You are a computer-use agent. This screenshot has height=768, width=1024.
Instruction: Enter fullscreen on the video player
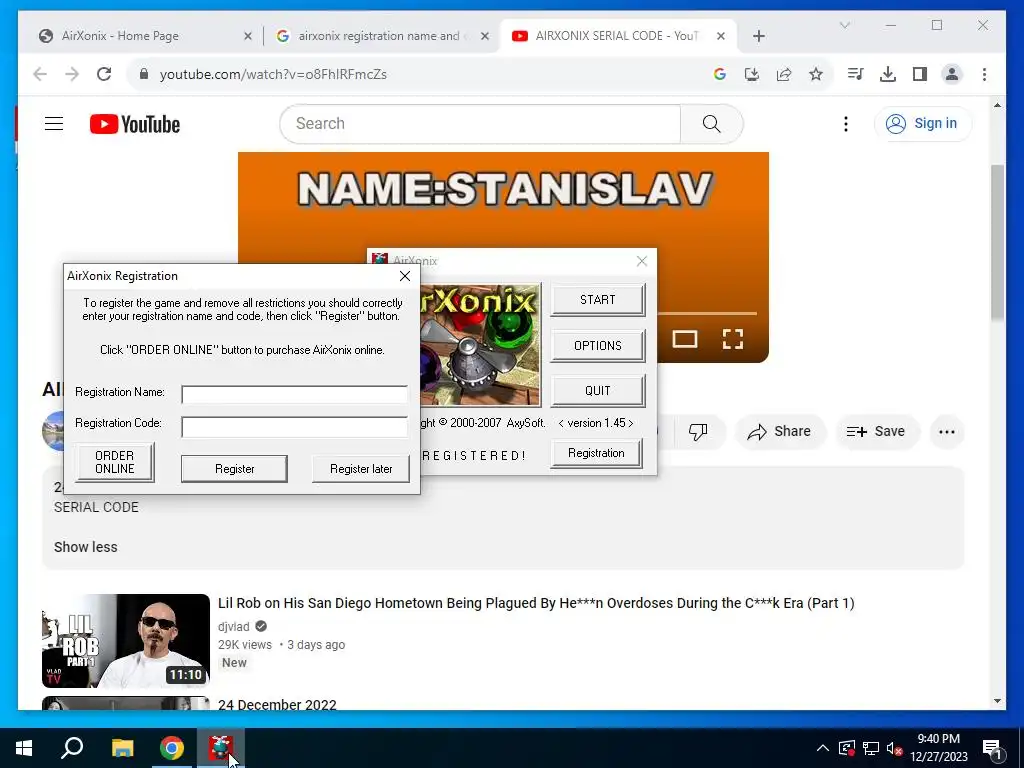(x=733, y=339)
